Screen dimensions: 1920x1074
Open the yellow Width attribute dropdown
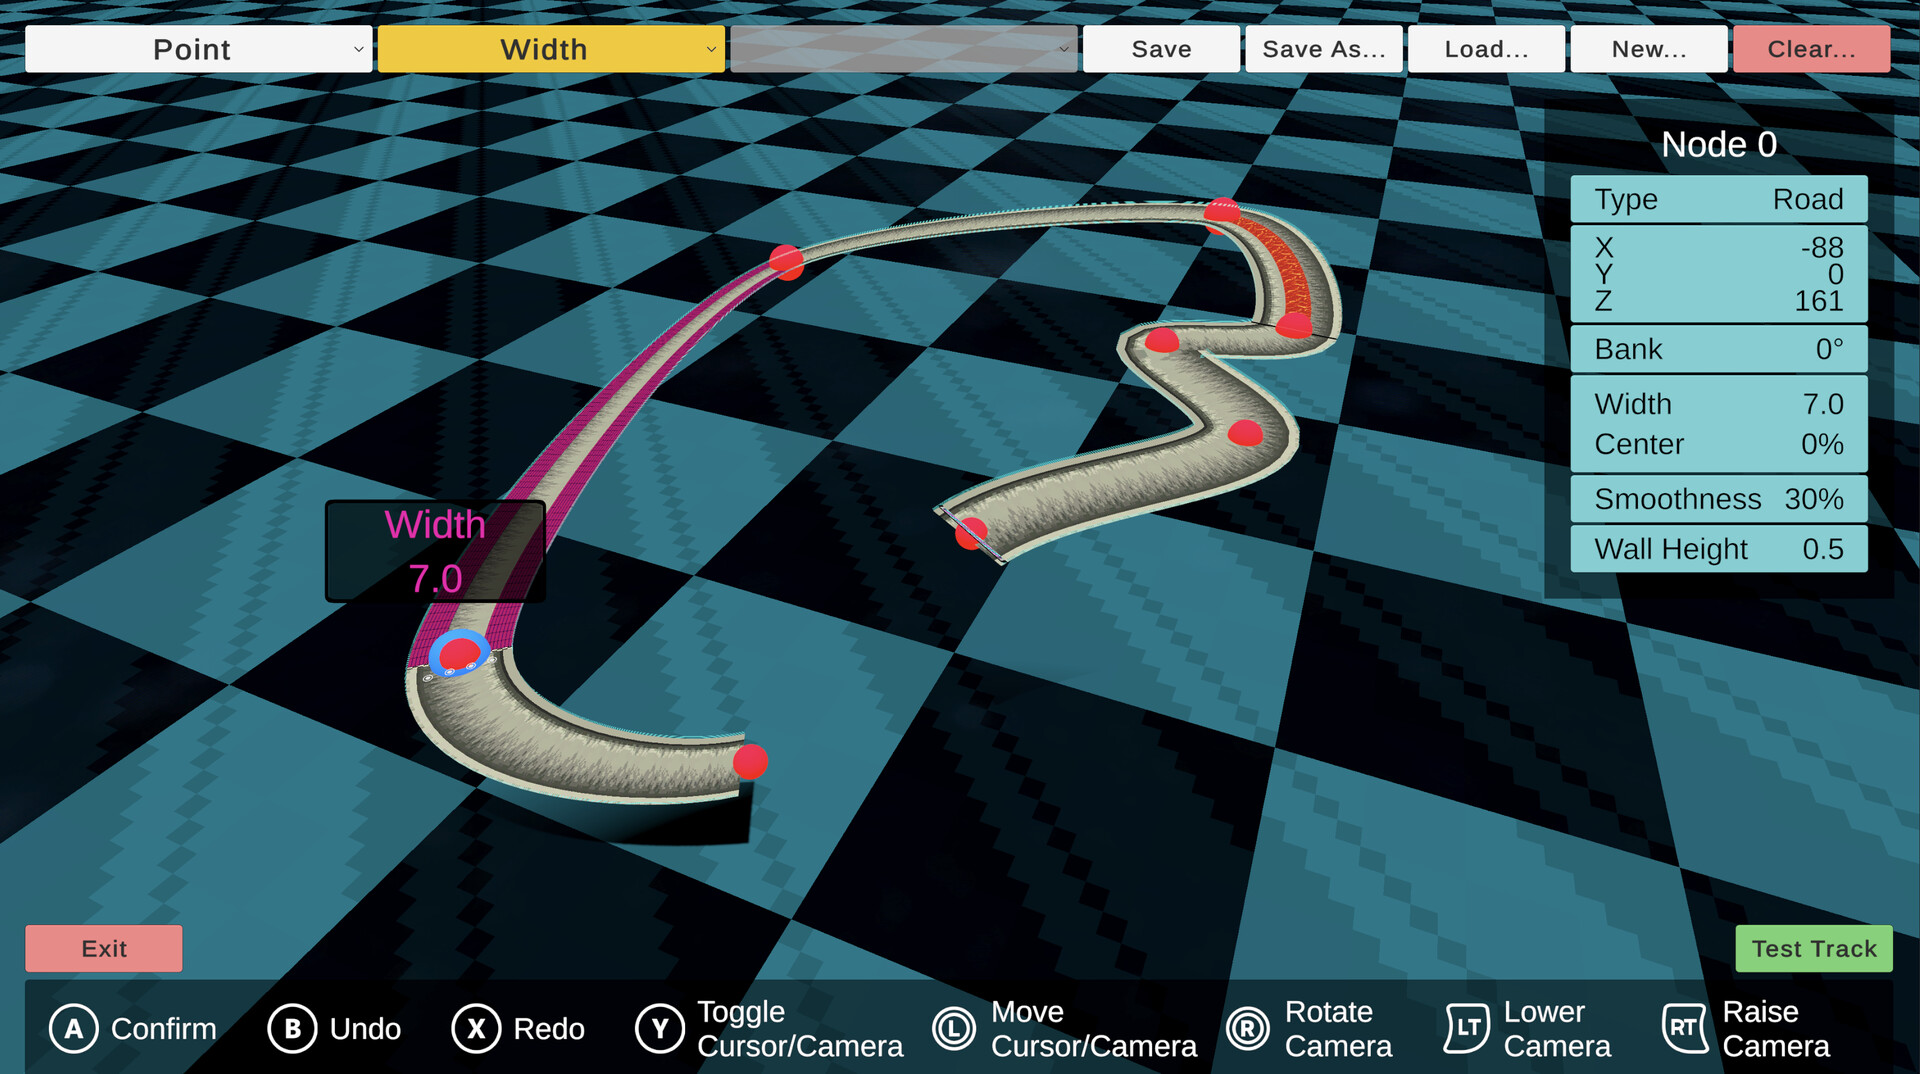[x=549, y=48]
